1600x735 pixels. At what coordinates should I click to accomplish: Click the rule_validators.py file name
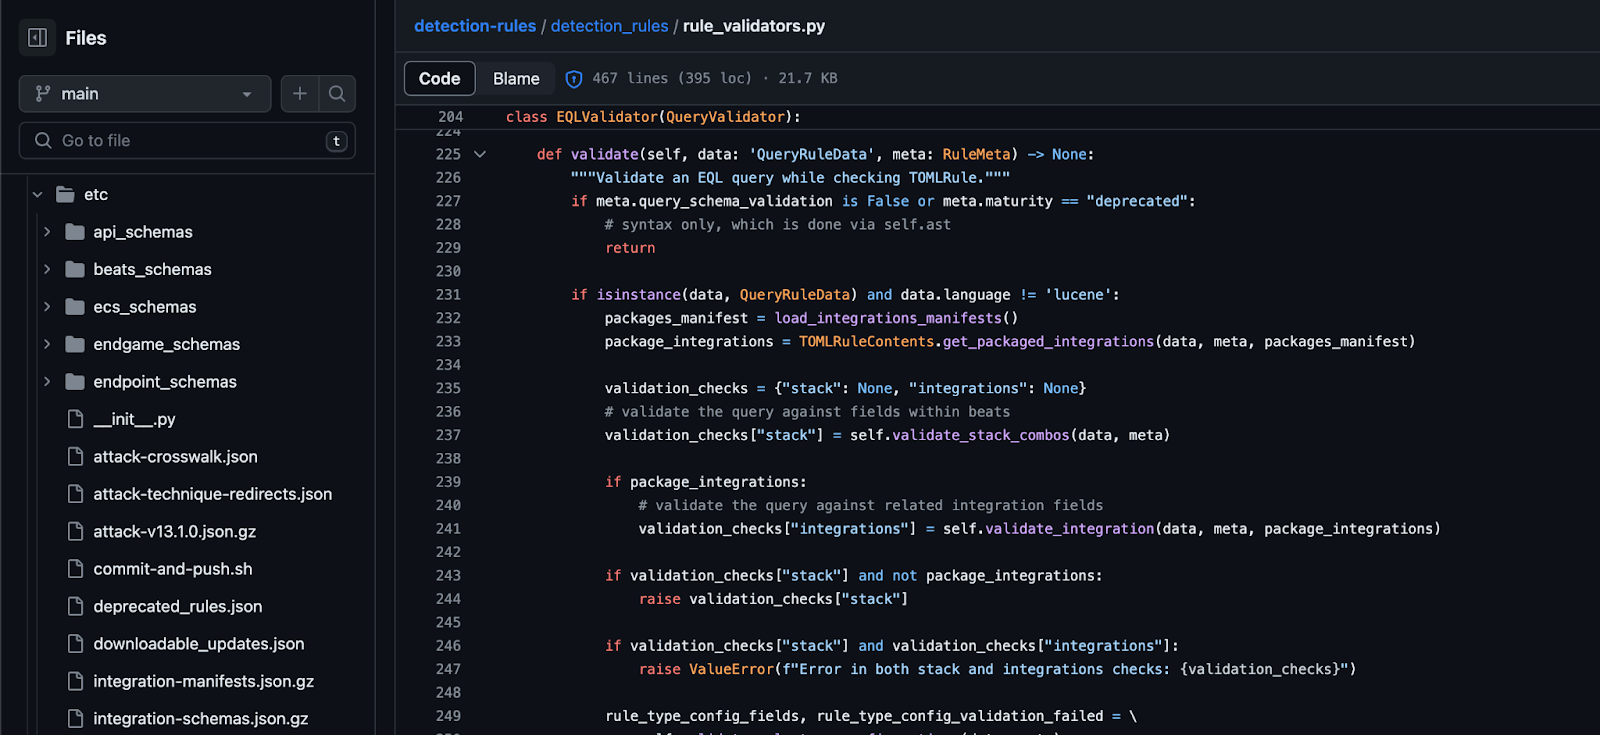tap(754, 26)
